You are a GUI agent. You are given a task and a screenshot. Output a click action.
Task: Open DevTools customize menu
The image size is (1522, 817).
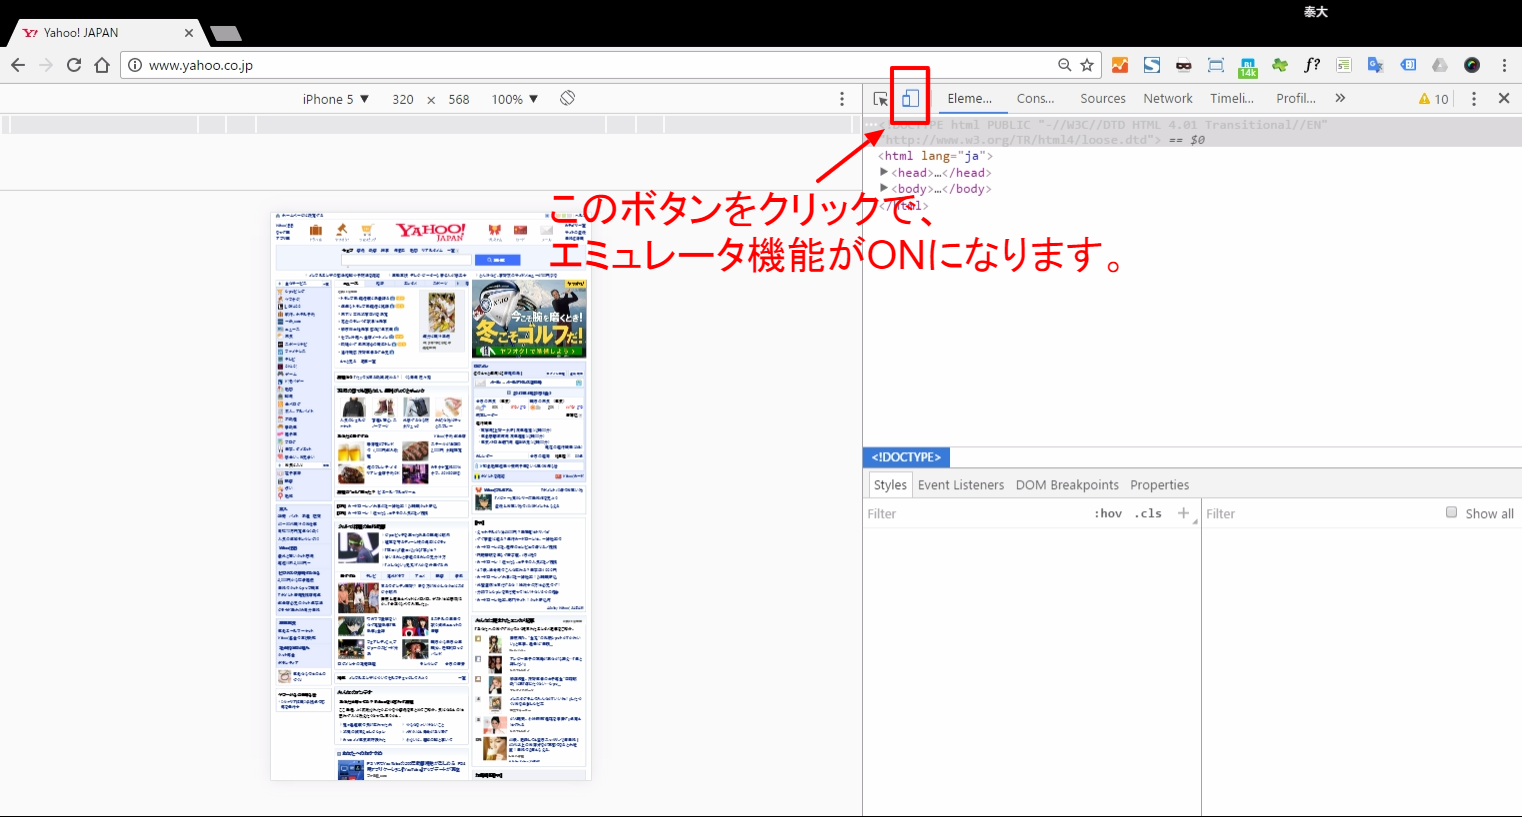click(x=1473, y=98)
